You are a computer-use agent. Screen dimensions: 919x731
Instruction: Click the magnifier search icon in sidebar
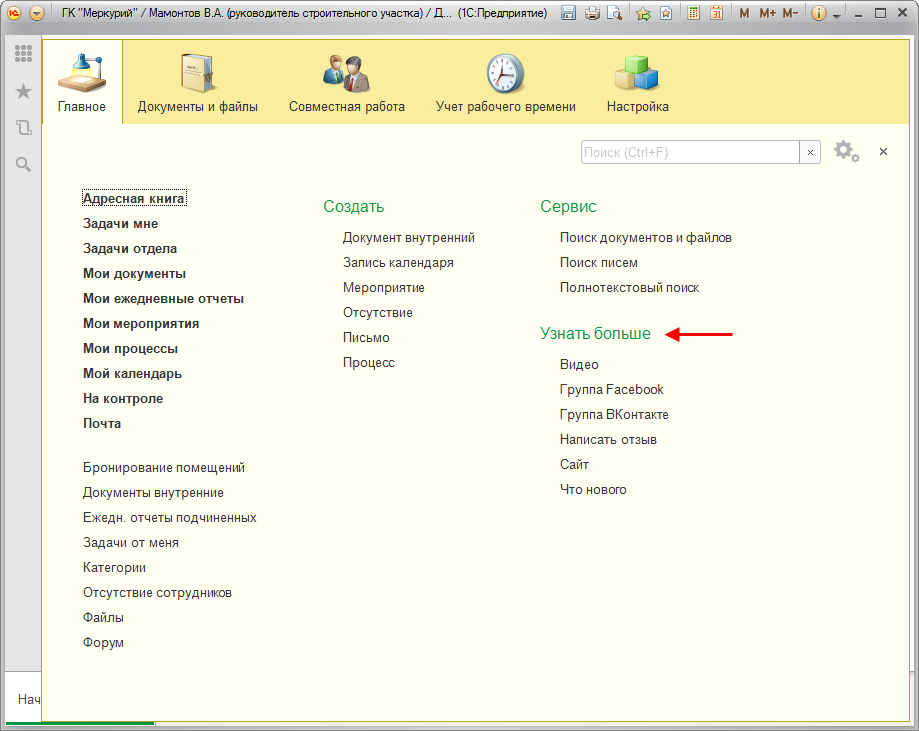(x=23, y=165)
